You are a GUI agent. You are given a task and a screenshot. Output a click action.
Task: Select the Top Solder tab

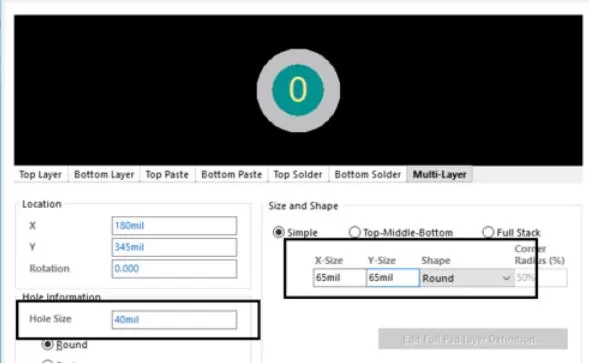pos(298,174)
